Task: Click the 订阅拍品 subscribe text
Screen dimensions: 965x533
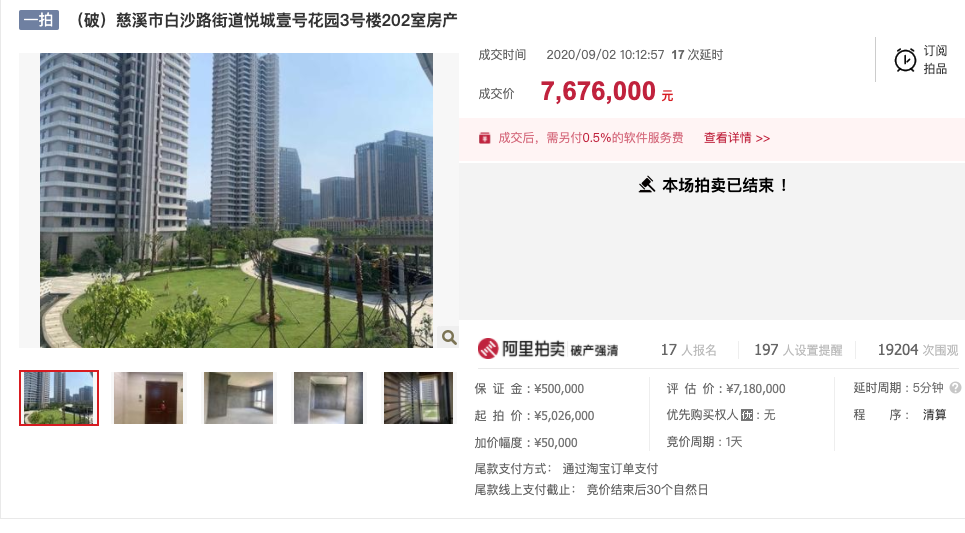Action: (935, 60)
